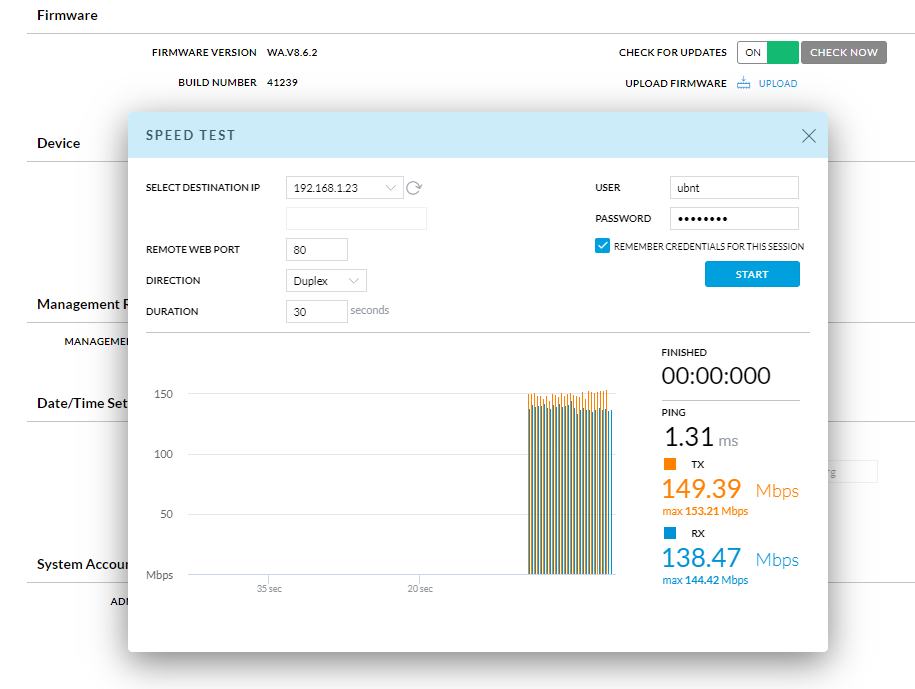Viewport: 915px width, 689px height.
Task: Click the 138.47 RX throughput value
Action: coord(701,558)
